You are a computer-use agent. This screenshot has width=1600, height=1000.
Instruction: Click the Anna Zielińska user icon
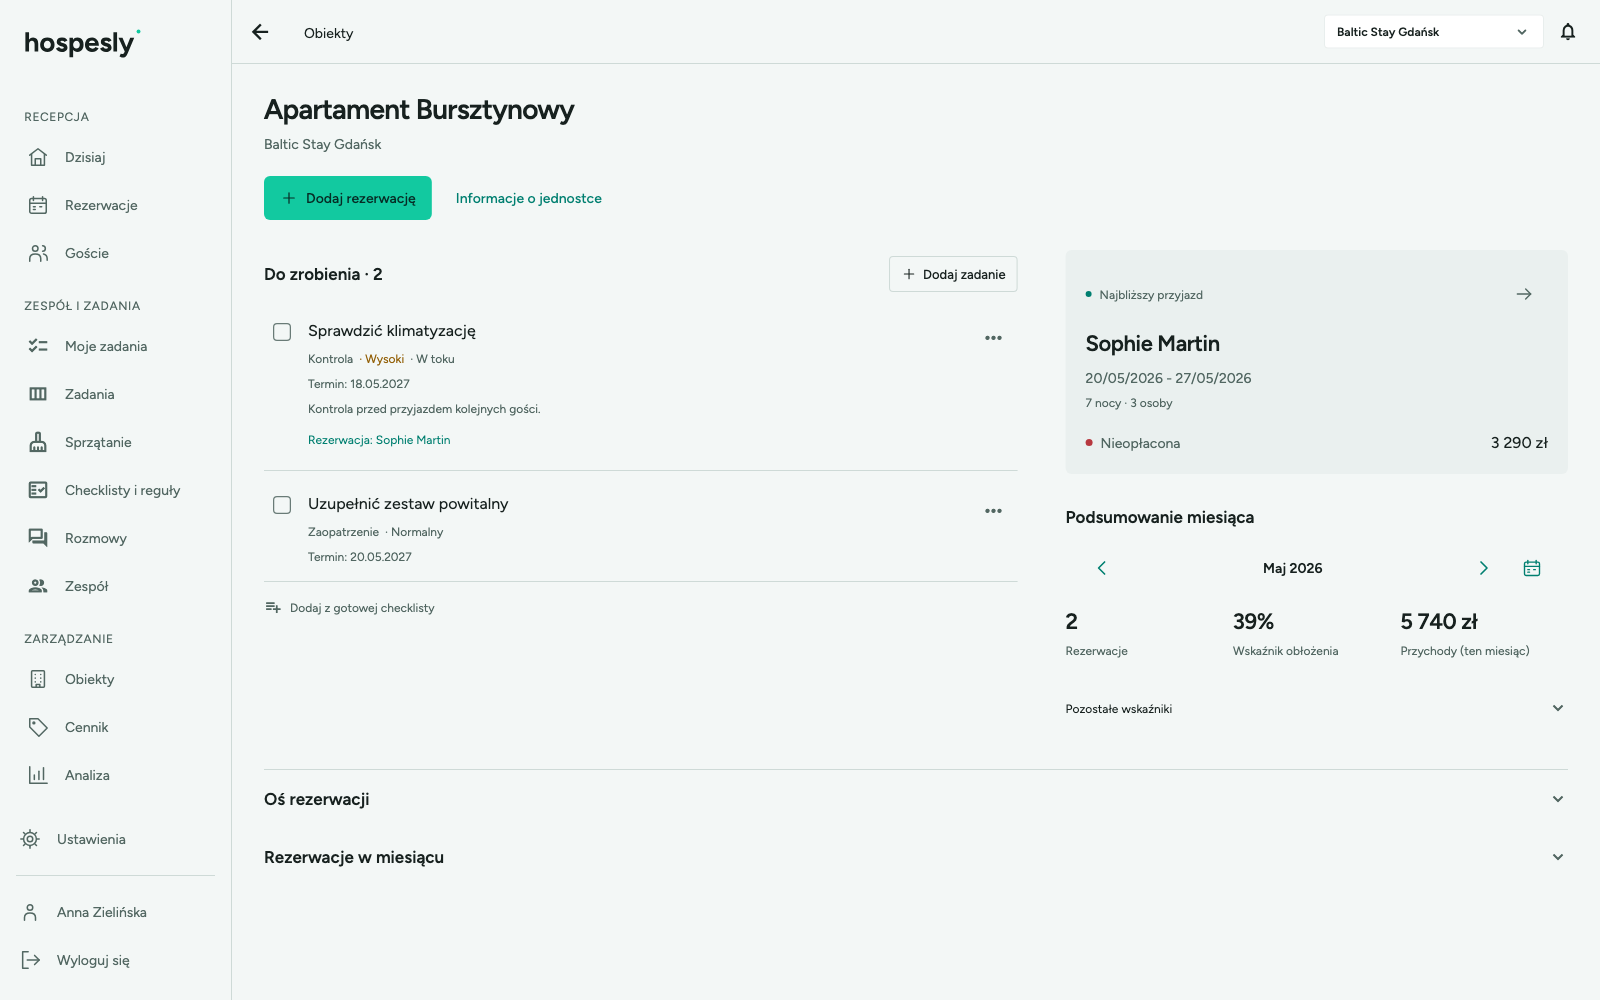[x=30, y=912]
